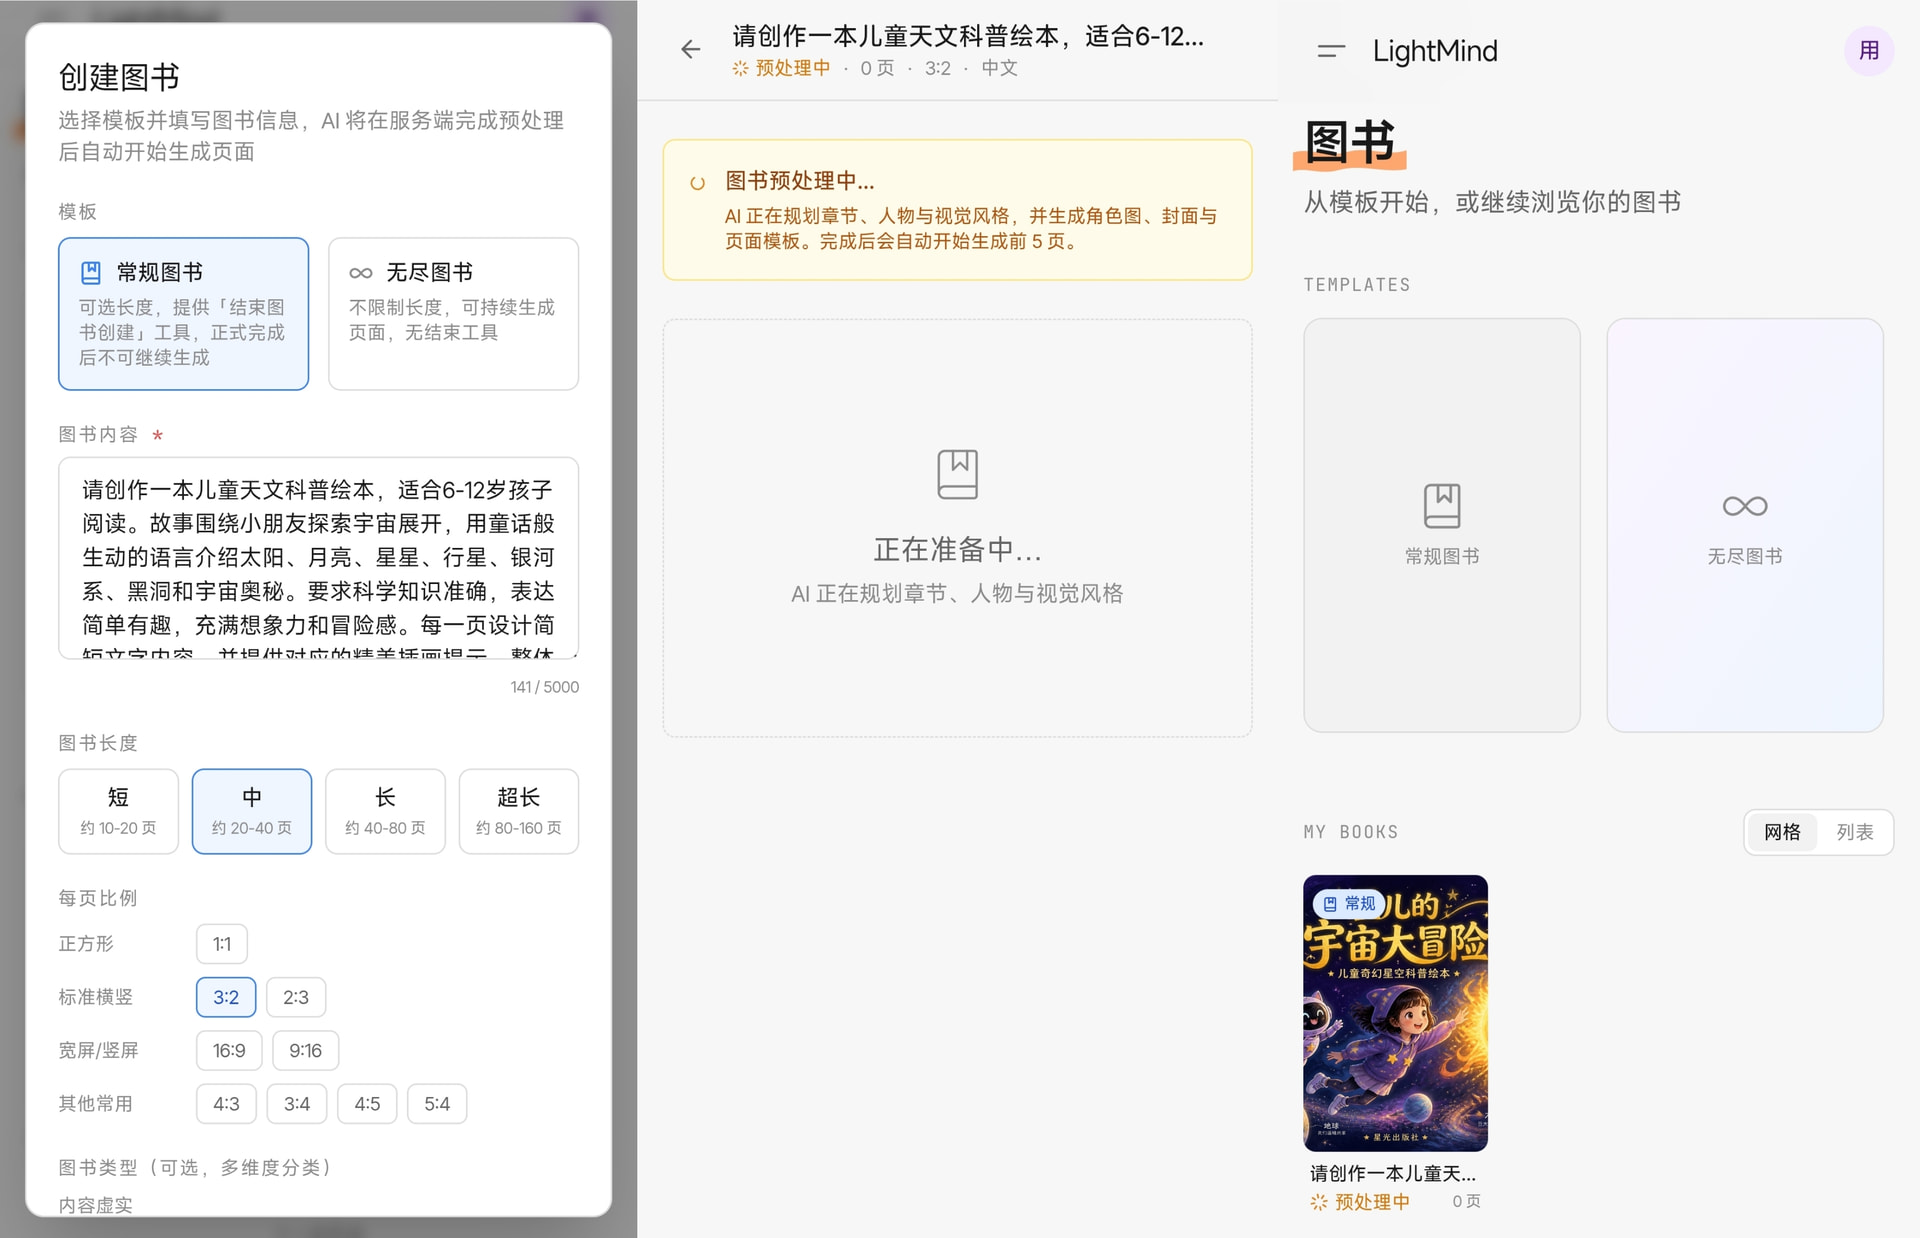This screenshot has height=1238, width=1920.
Task: Select the 无尽图书 infinity template card
Action: click(1744, 525)
